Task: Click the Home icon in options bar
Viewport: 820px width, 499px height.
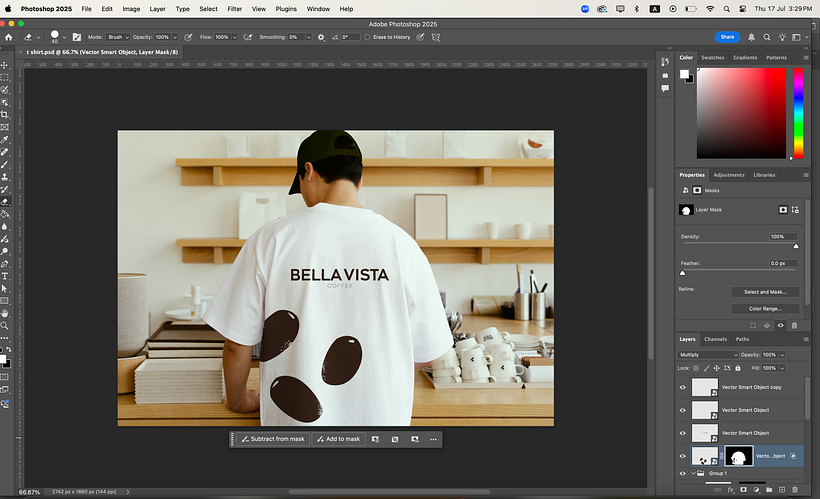Action: [x=8, y=37]
